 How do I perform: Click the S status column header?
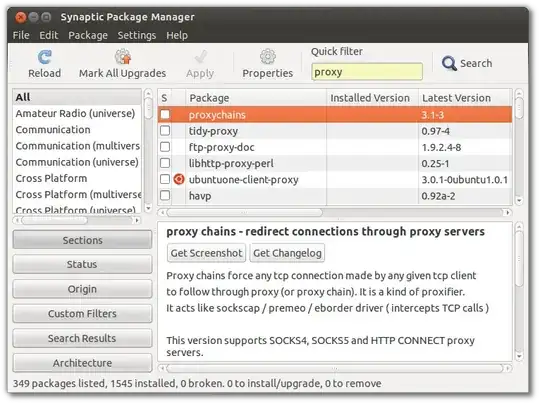click(165, 98)
